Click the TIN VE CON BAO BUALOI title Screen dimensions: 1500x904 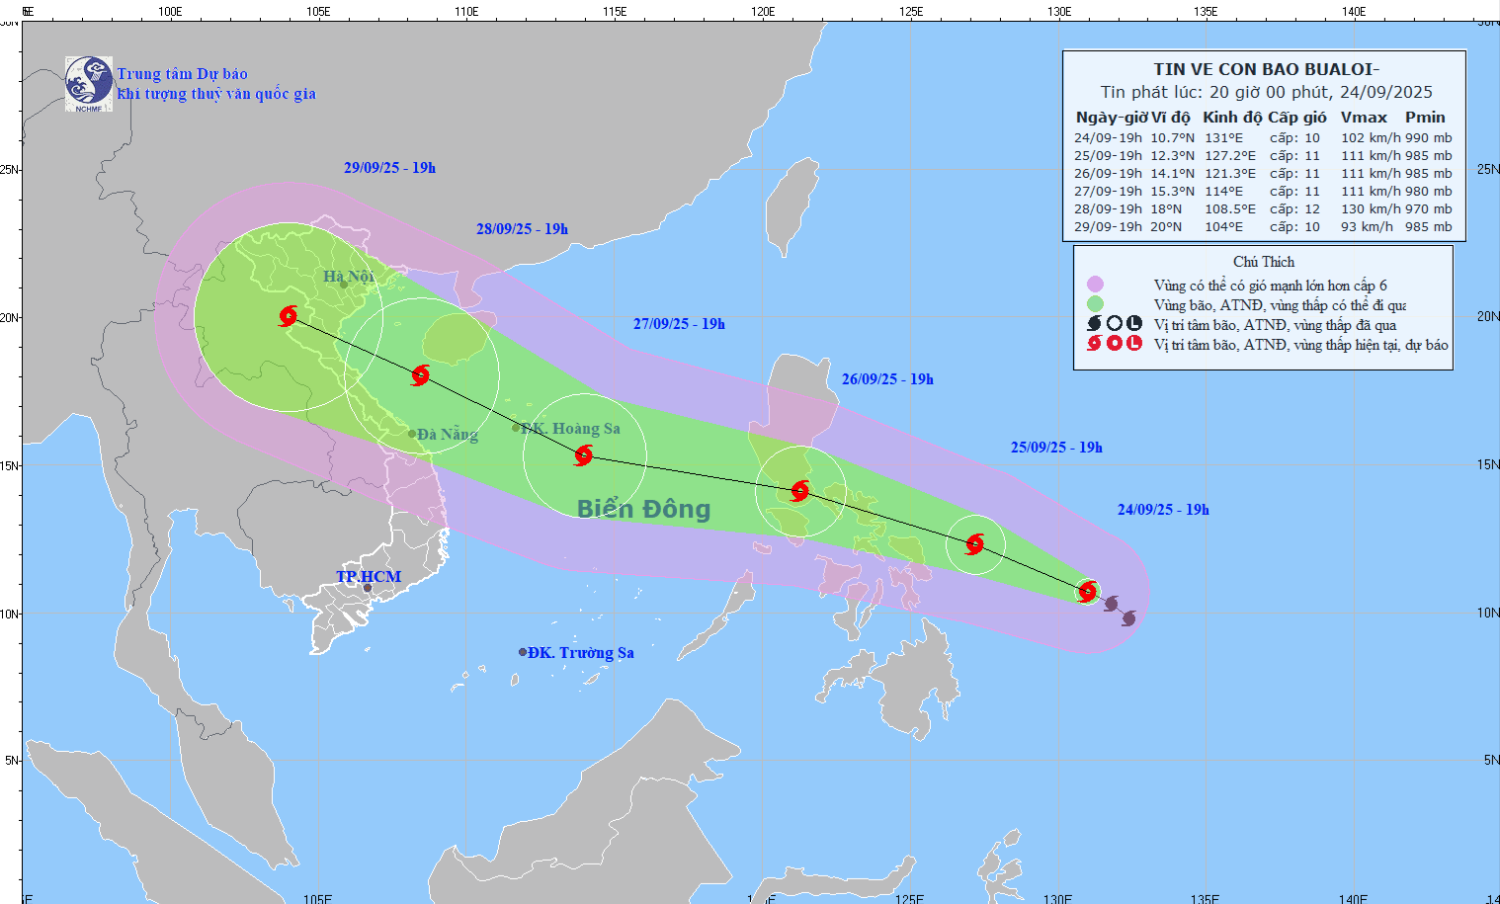click(x=1266, y=69)
